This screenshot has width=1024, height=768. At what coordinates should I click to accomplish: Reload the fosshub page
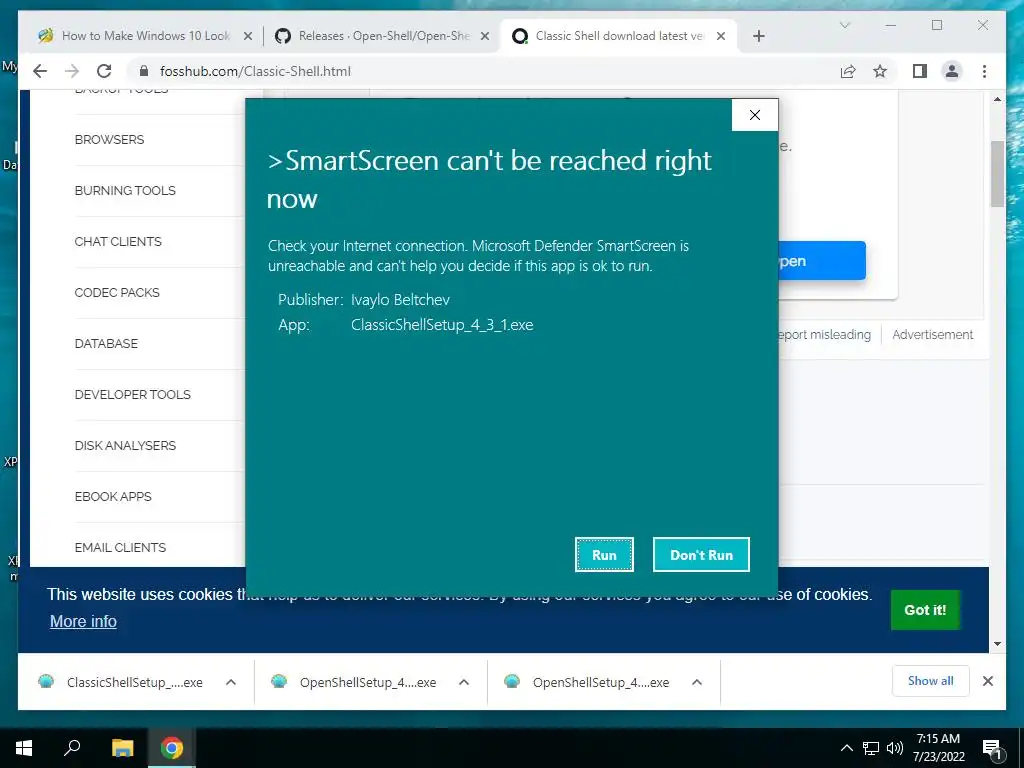(x=104, y=71)
